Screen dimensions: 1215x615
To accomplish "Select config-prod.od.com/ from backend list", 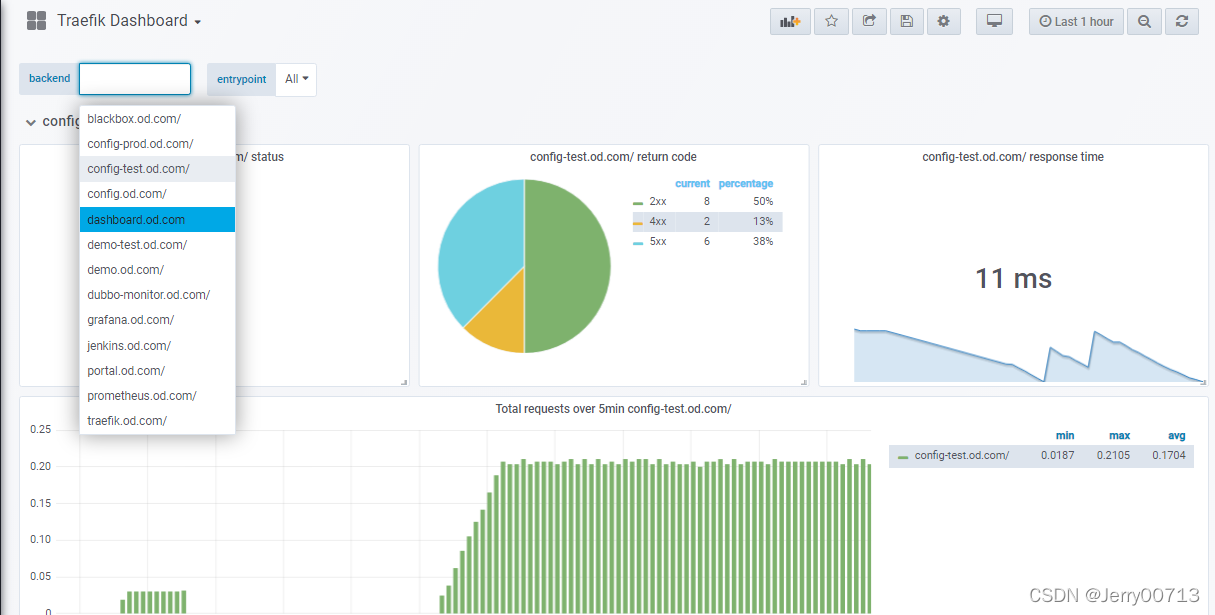I will point(157,144).
